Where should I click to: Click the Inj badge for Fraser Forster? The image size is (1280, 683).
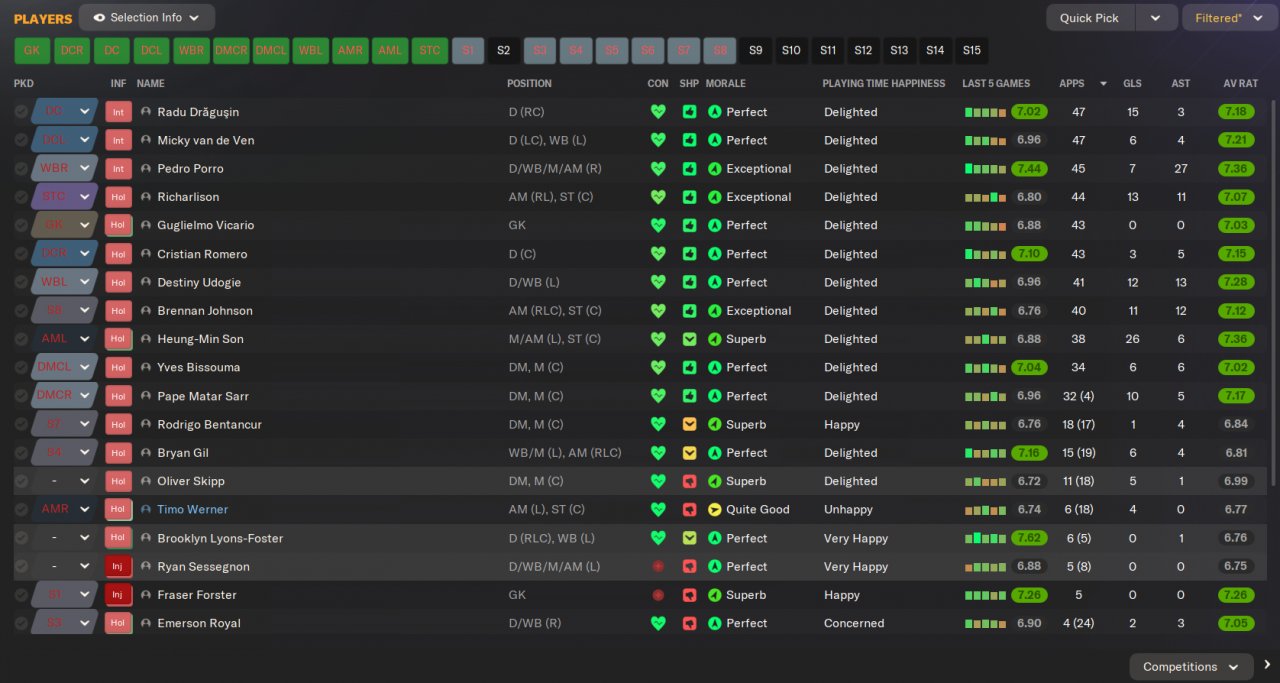(118, 595)
